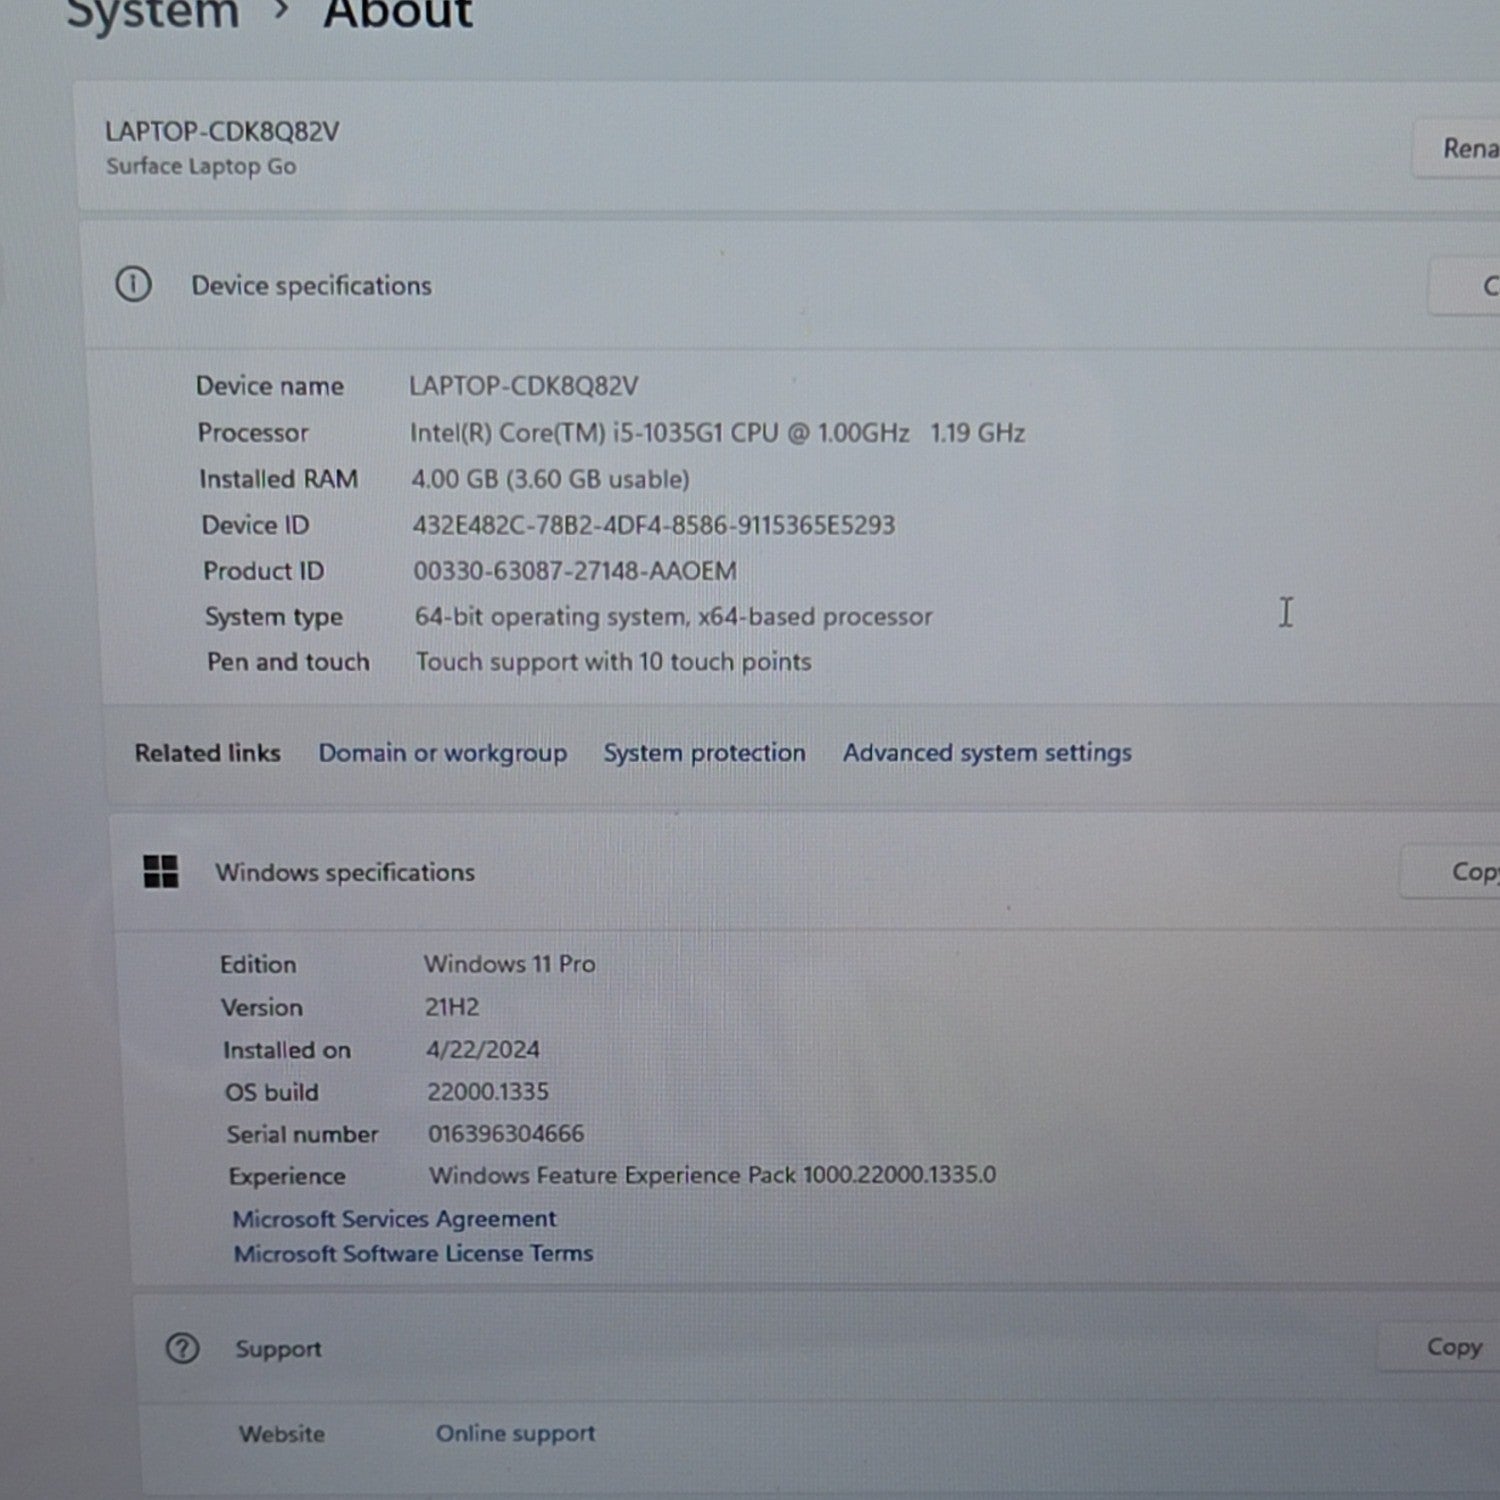
Task: Click the Installed RAM label
Action: pyautogui.click(x=278, y=479)
